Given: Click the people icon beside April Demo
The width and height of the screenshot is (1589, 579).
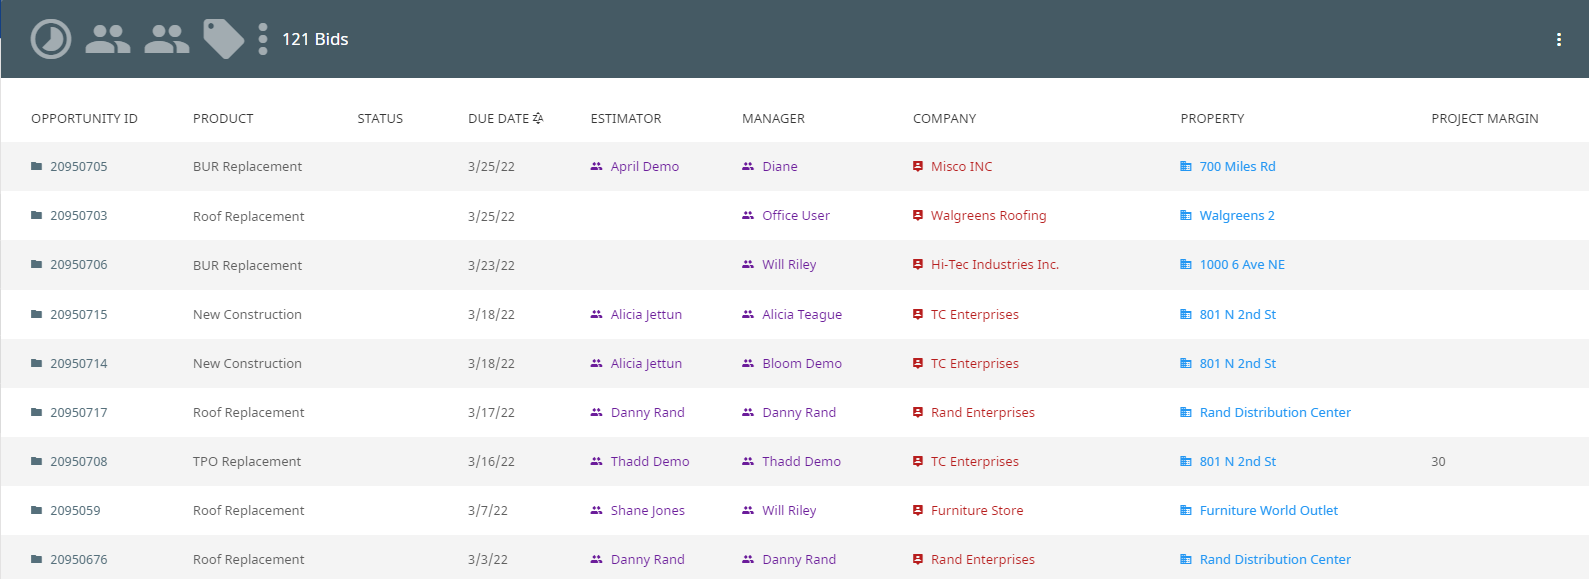Looking at the screenshot, I should click(597, 166).
